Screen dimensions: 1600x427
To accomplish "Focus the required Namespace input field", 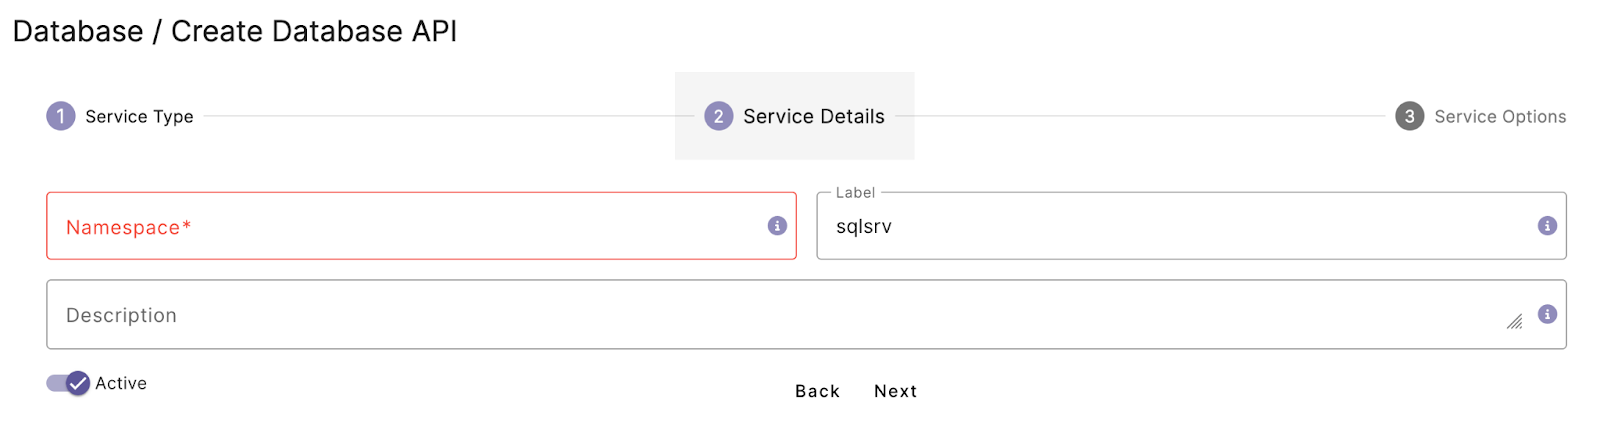I will [421, 226].
